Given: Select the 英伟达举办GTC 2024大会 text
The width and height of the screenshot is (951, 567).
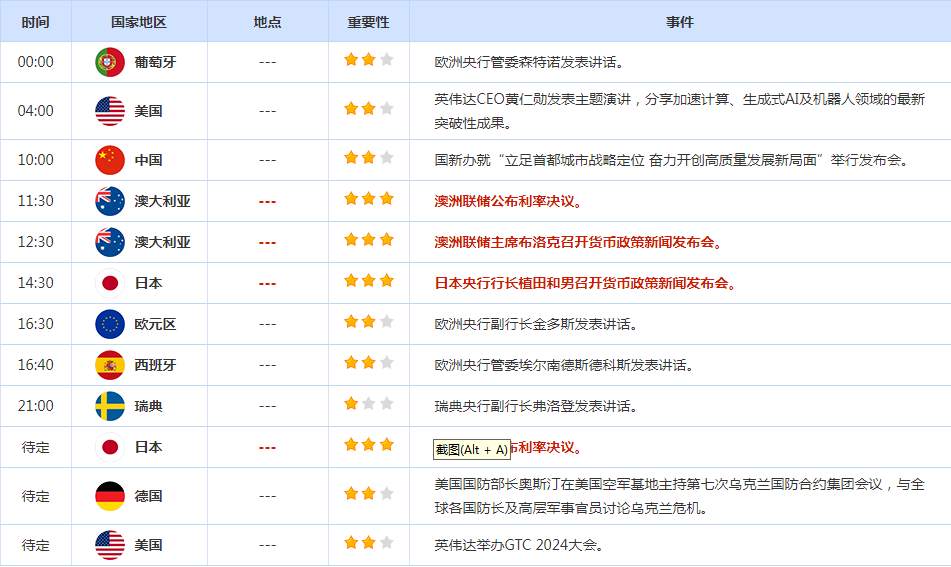Looking at the screenshot, I should click(x=519, y=545).
